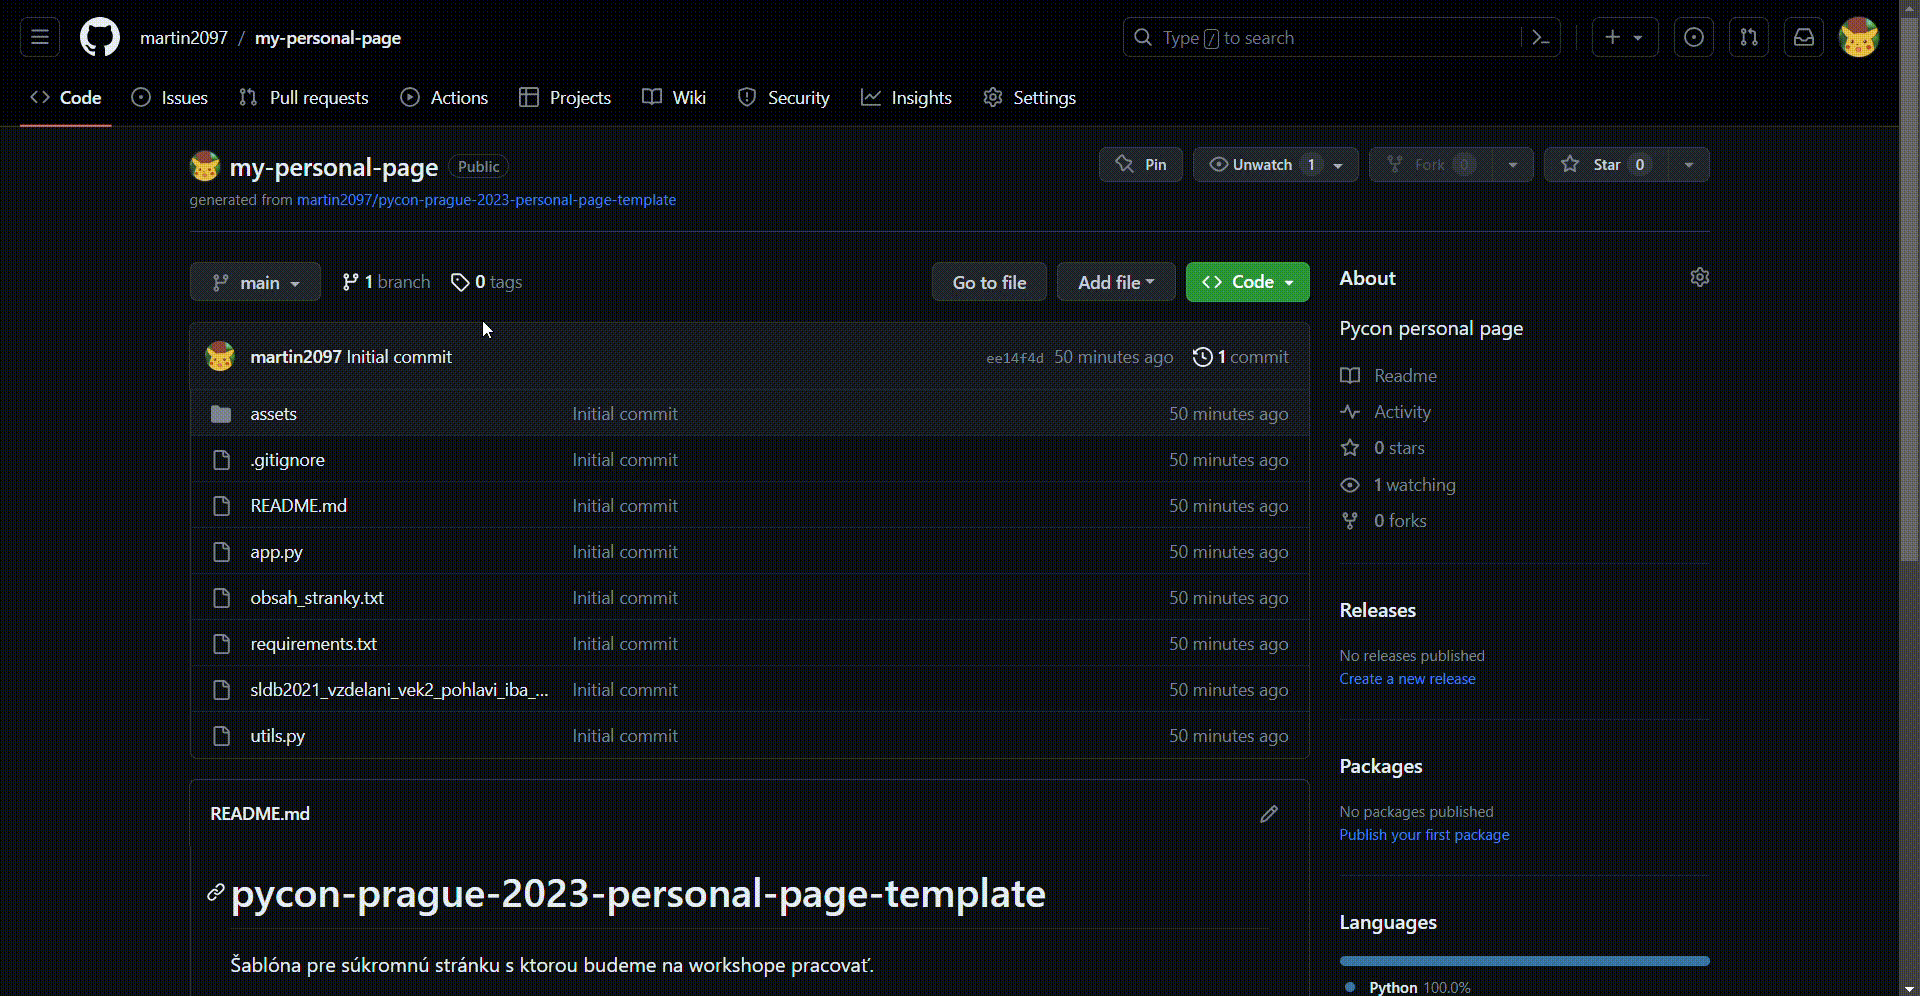View the 1 branch link
Viewport: 1920px width, 996px height.
coord(386,282)
